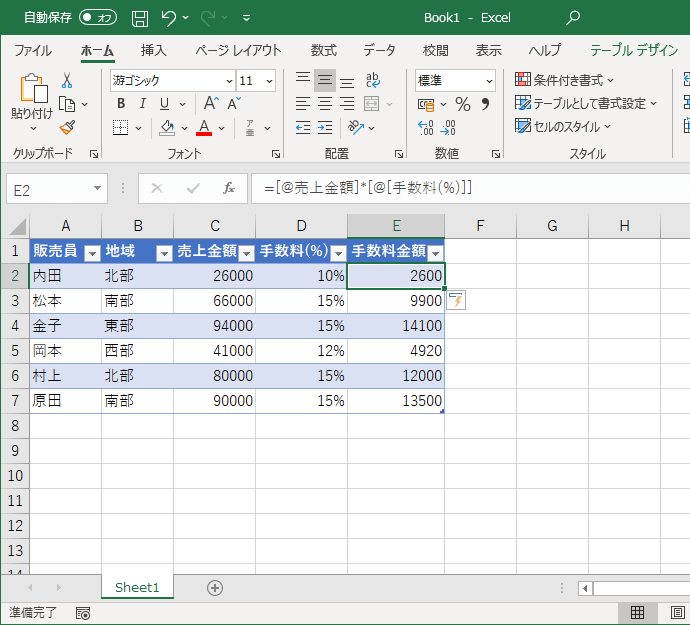The width and height of the screenshot is (690, 625).
Task: Click the red font color button
Action: point(204,128)
